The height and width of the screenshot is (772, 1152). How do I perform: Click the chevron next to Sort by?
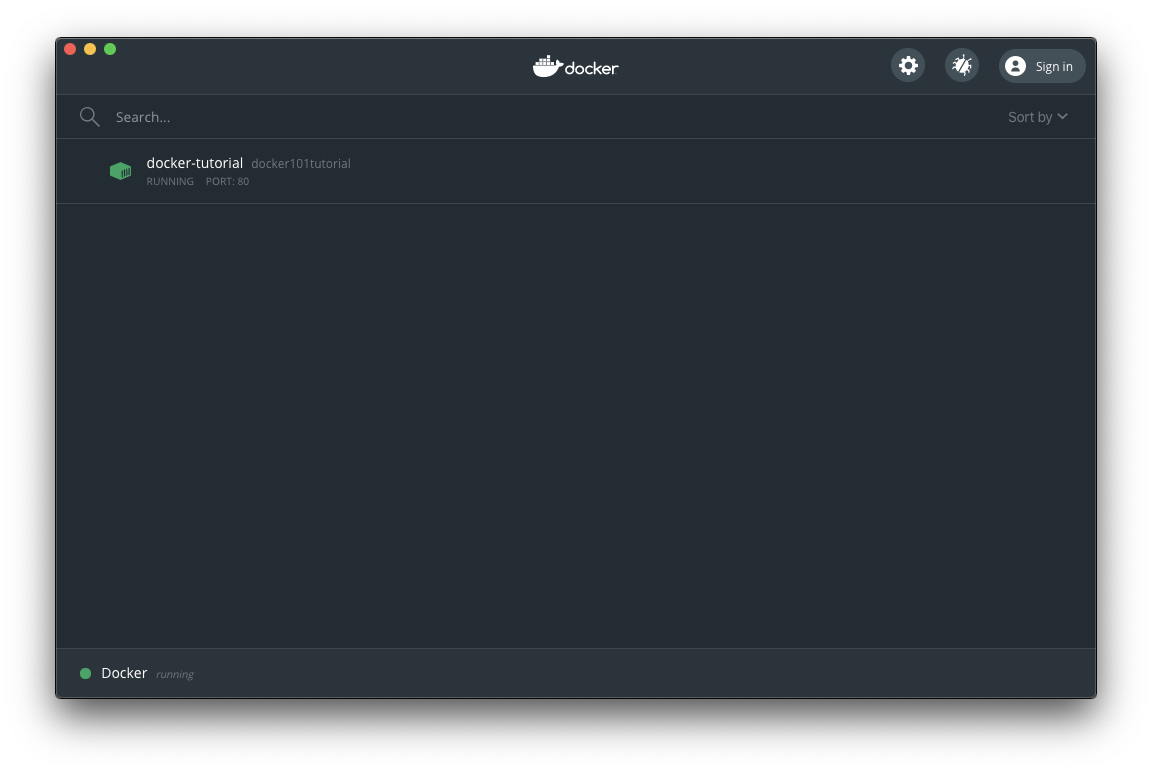click(1062, 117)
